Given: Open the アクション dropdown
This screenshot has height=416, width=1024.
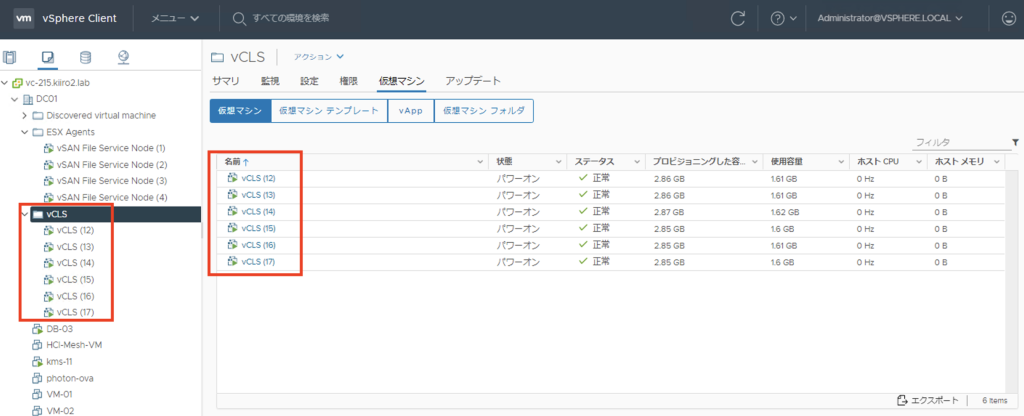Looking at the screenshot, I should pyautogui.click(x=319, y=57).
